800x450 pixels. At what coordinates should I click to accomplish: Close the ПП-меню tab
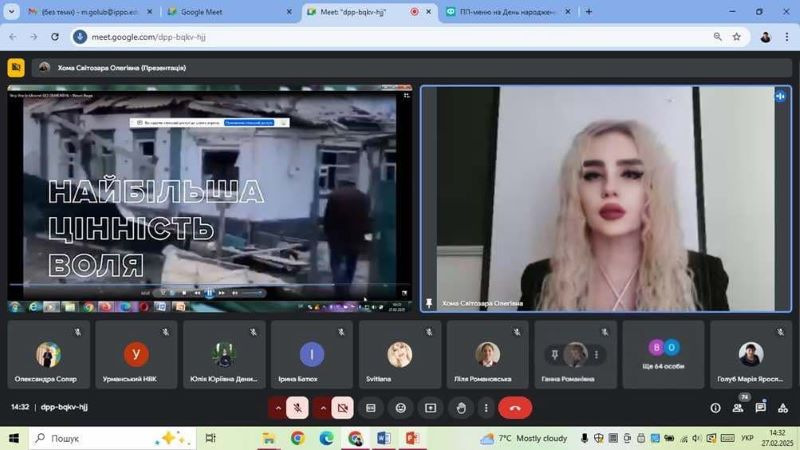coord(568,12)
